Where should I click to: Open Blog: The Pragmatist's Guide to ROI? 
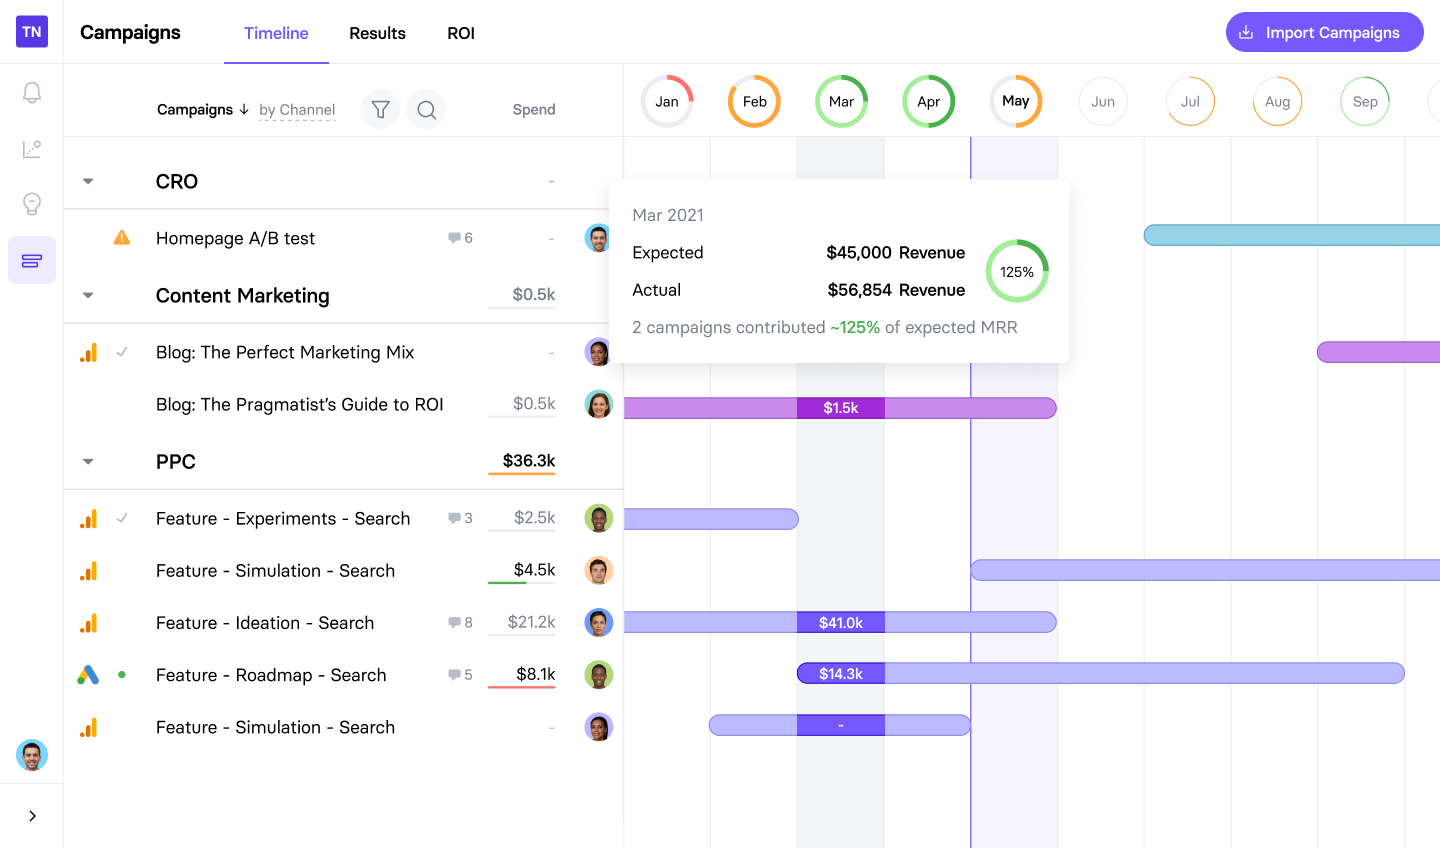click(300, 404)
